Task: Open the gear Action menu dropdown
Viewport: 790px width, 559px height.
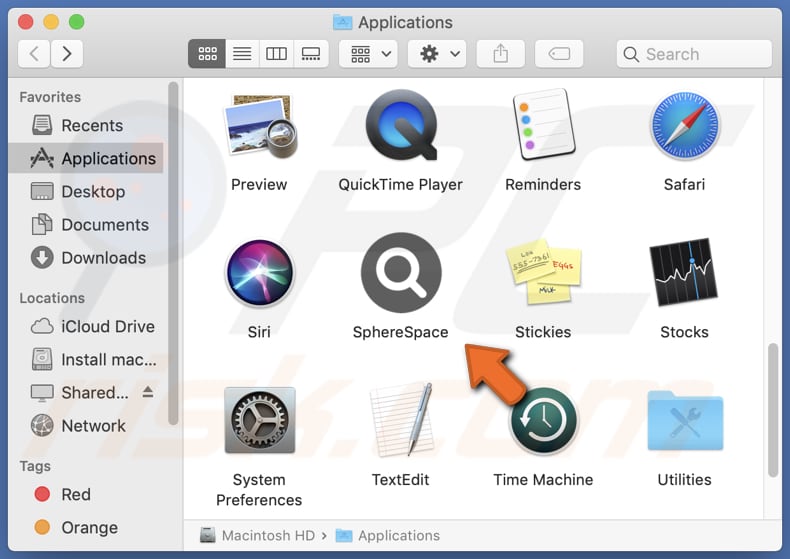Action: pos(440,54)
